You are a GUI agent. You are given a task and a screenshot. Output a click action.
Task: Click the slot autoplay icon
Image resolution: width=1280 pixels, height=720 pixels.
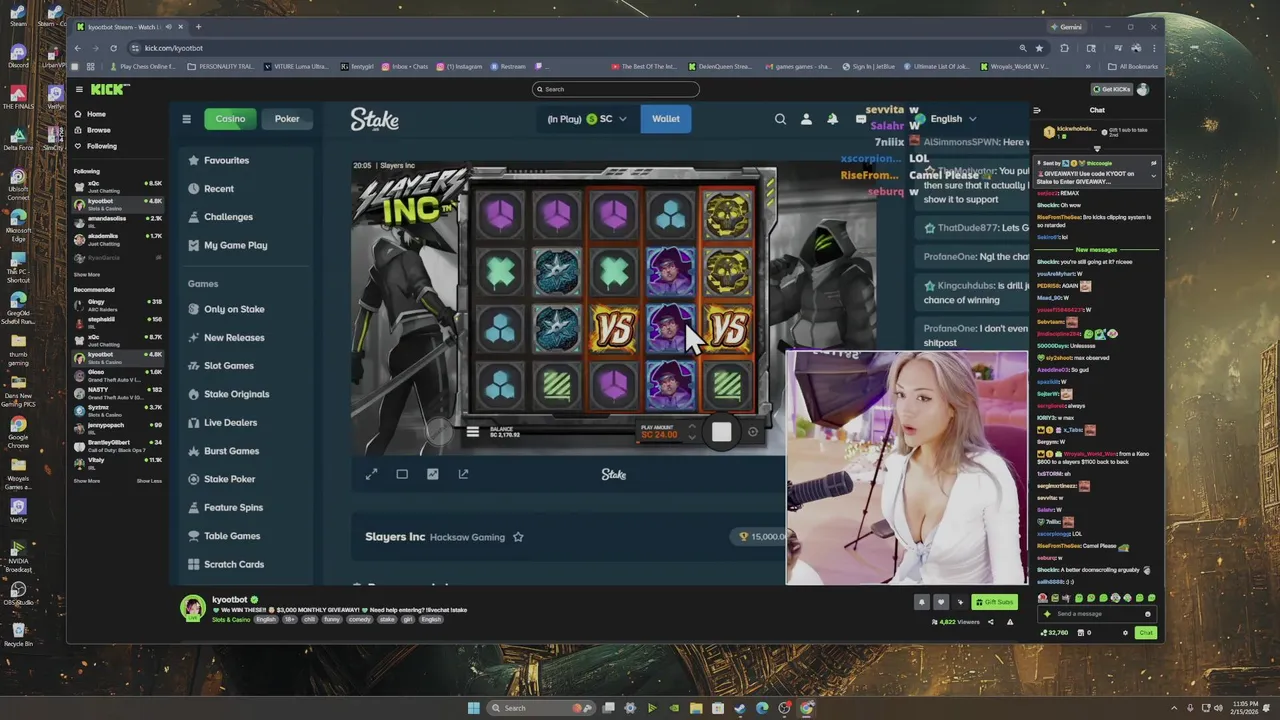tap(753, 432)
